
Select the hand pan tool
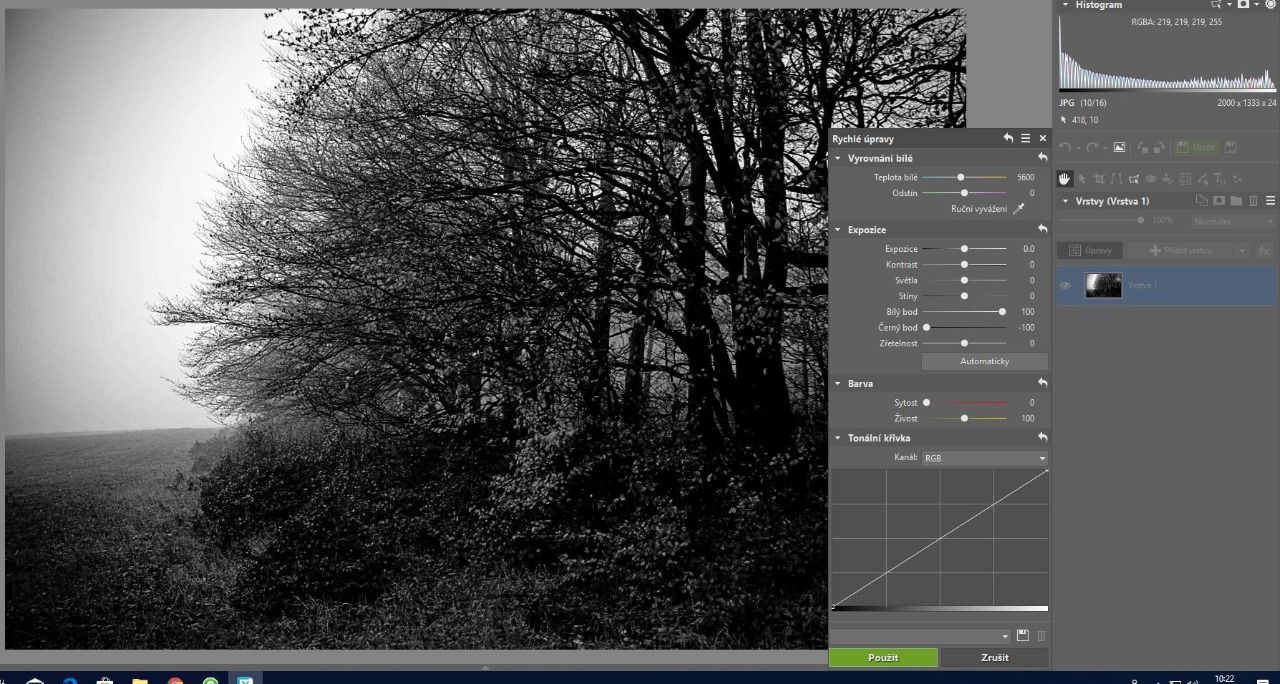click(1065, 179)
